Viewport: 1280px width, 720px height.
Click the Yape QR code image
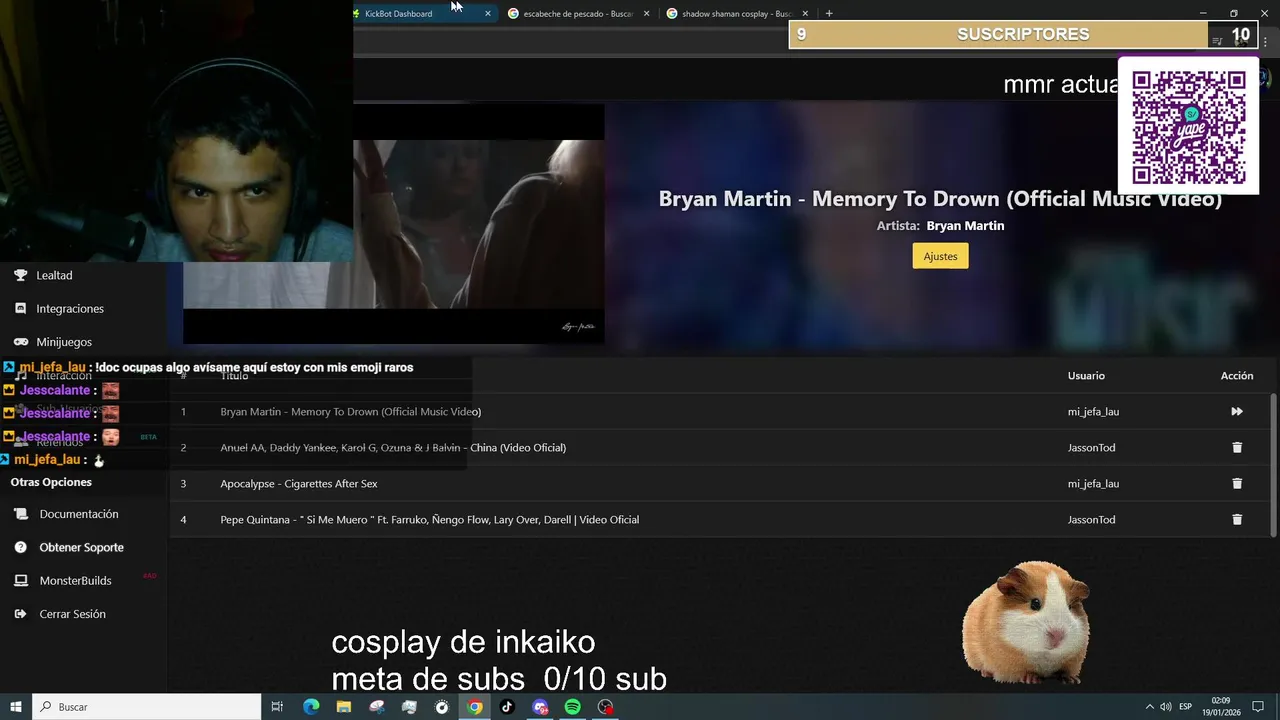click(1188, 126)
